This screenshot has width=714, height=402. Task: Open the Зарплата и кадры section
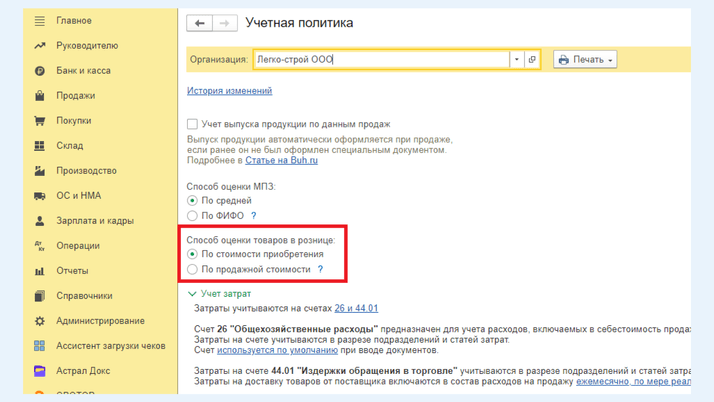coord(95,221)
